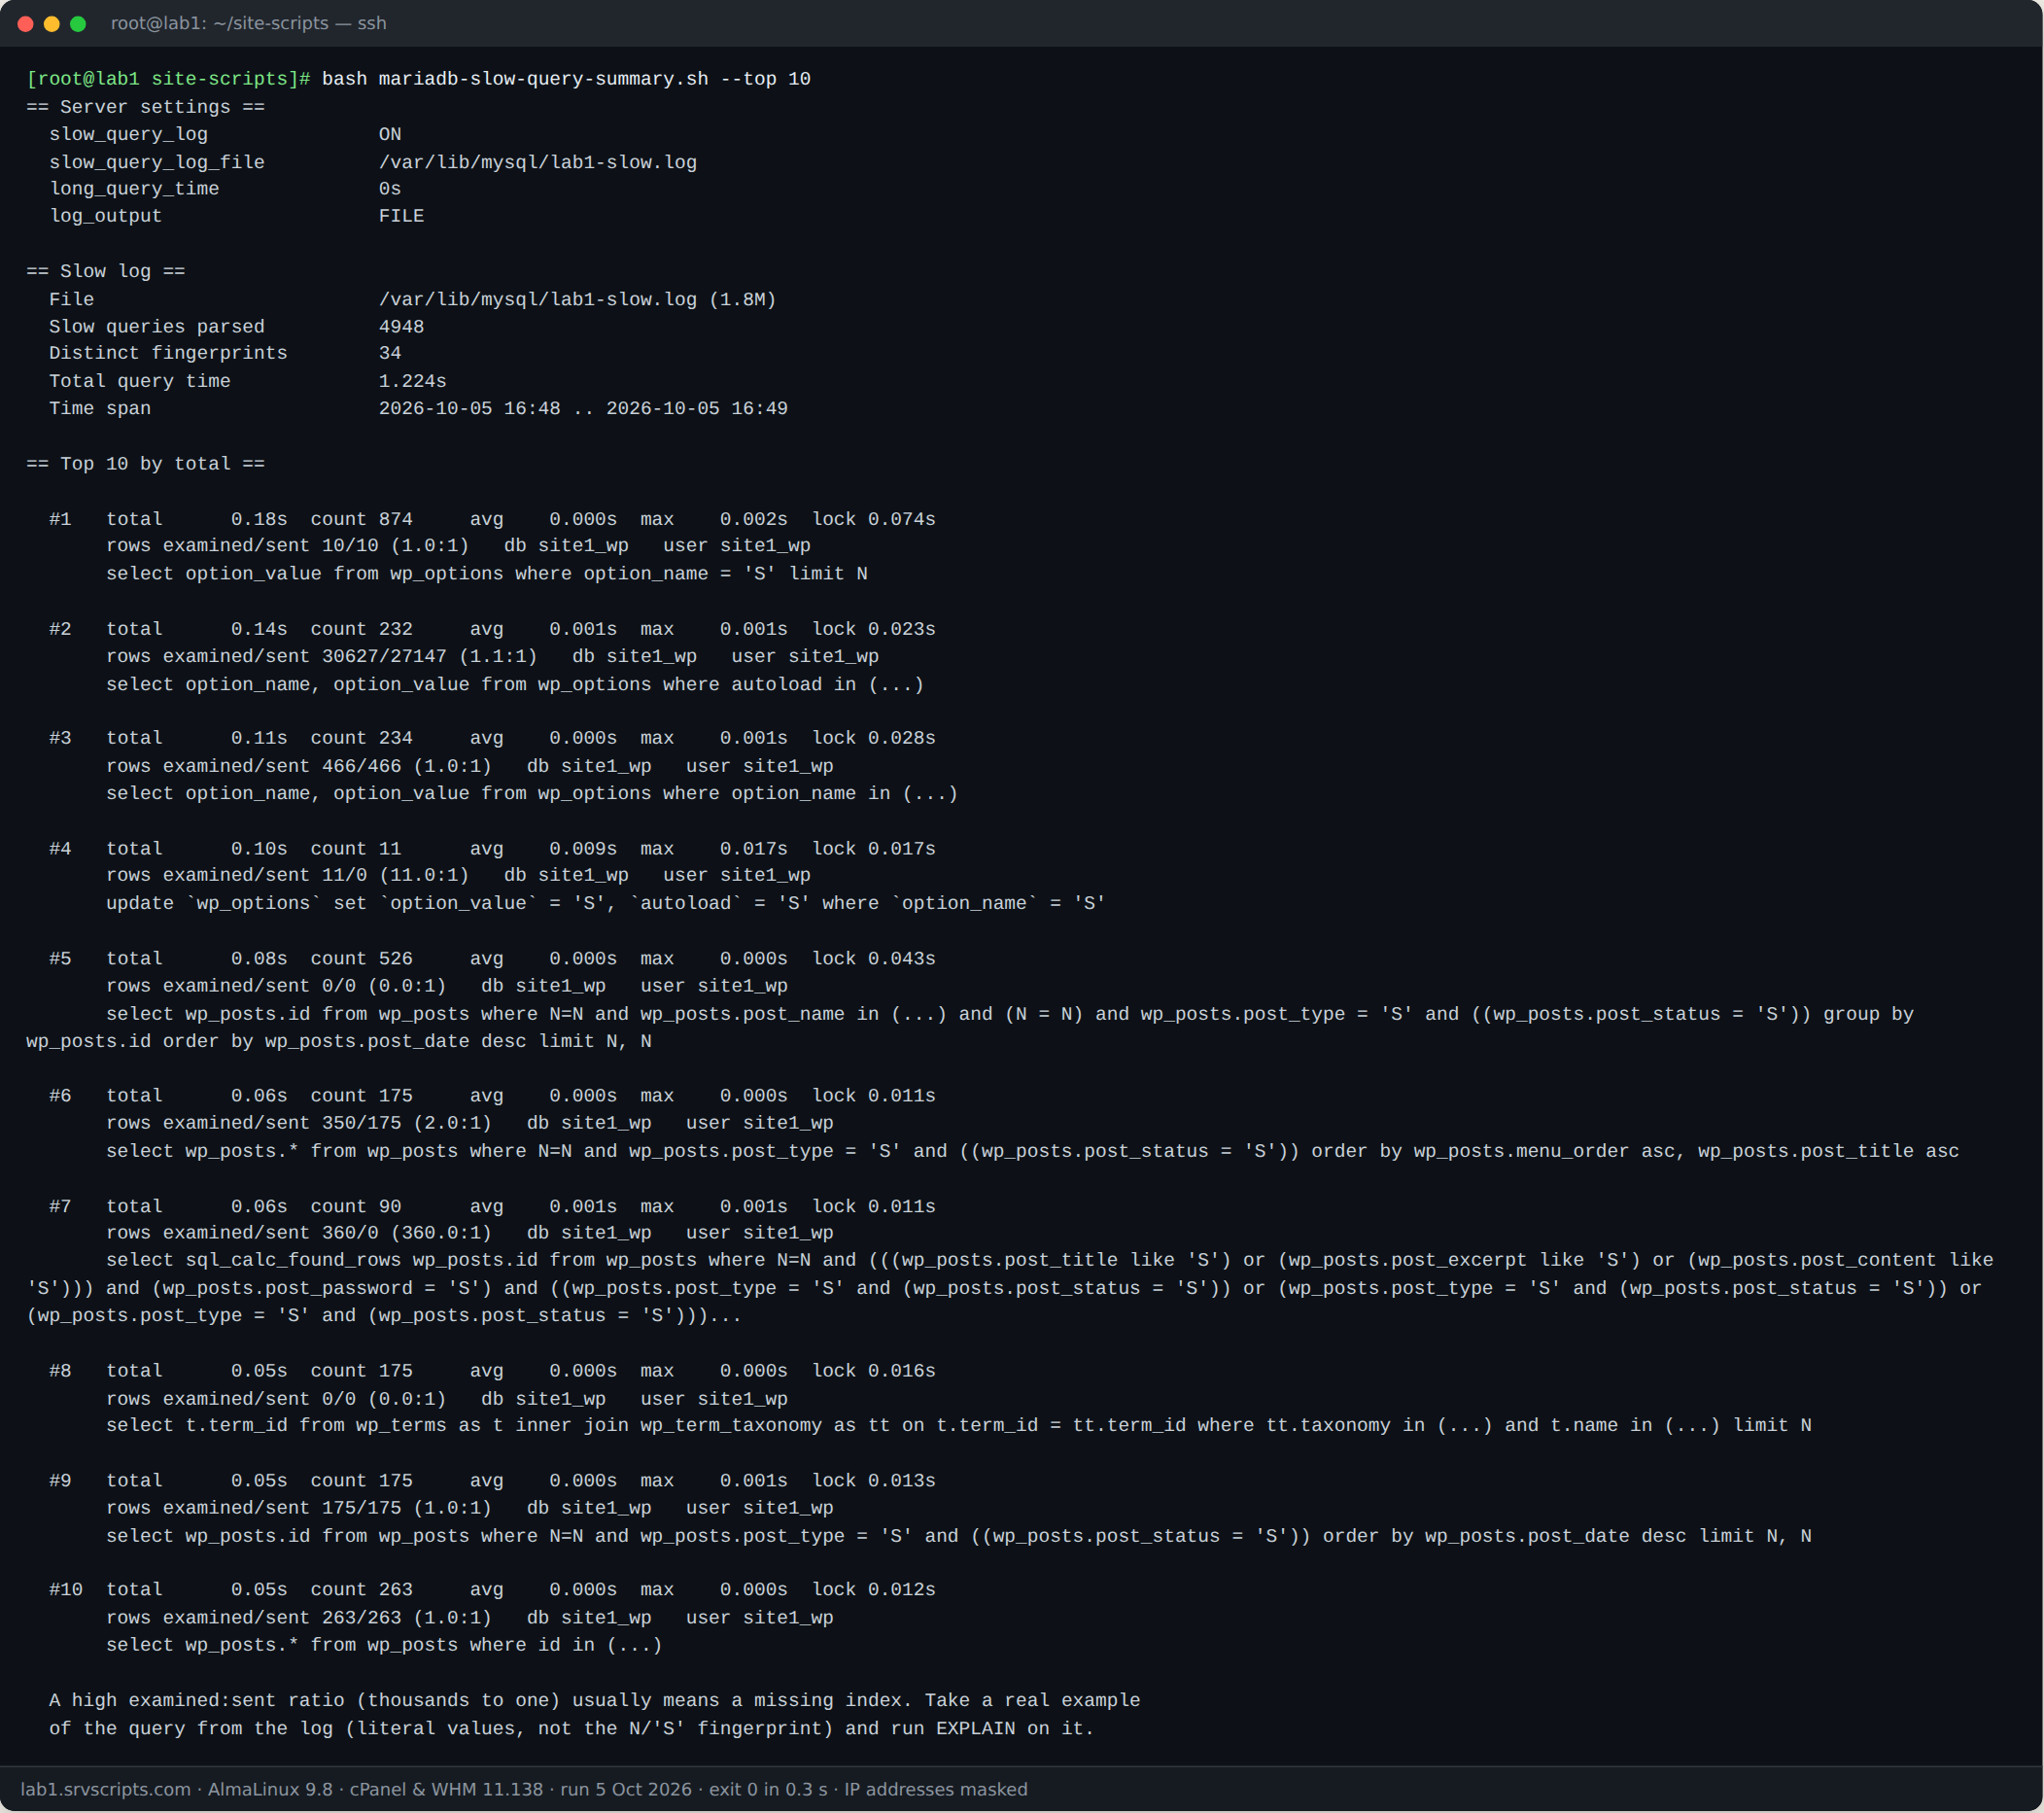Click 'lab1.srvscripts.com' in the status bar

point(105,1789)
